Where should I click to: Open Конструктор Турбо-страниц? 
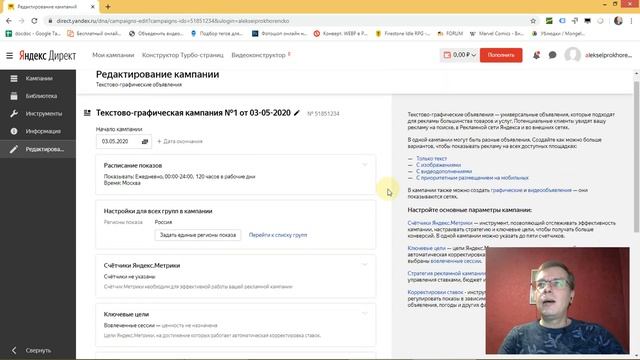[x=182, y=55]
